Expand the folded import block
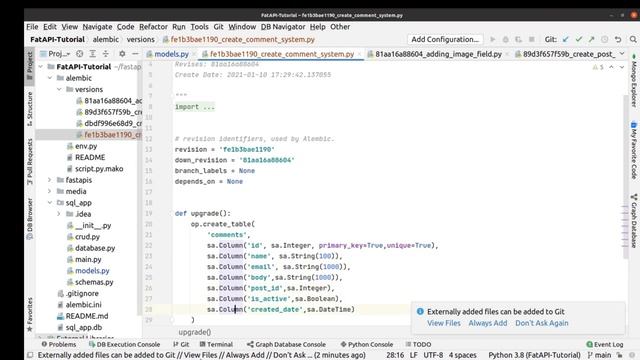 coord(195,107)
